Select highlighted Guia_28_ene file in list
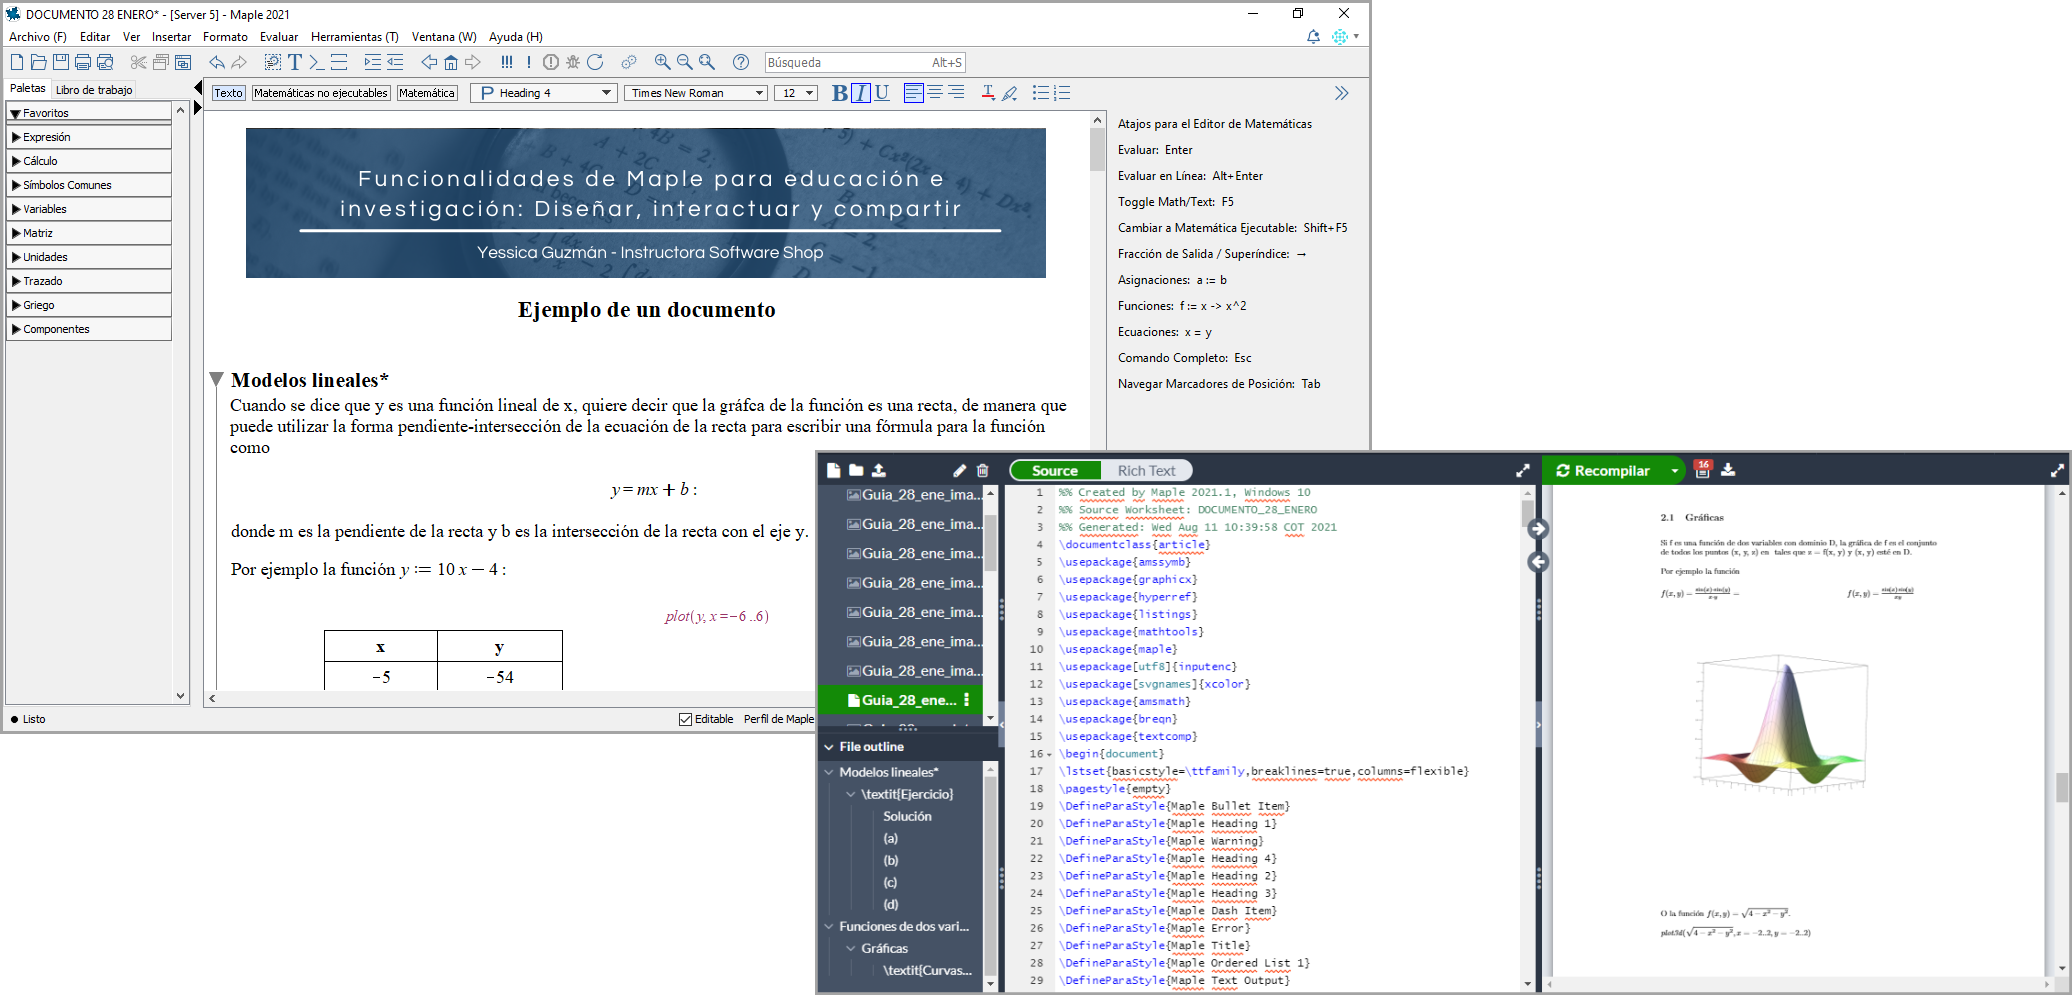The height and width of the screenshot is (995, 2072). click(900, 700)
